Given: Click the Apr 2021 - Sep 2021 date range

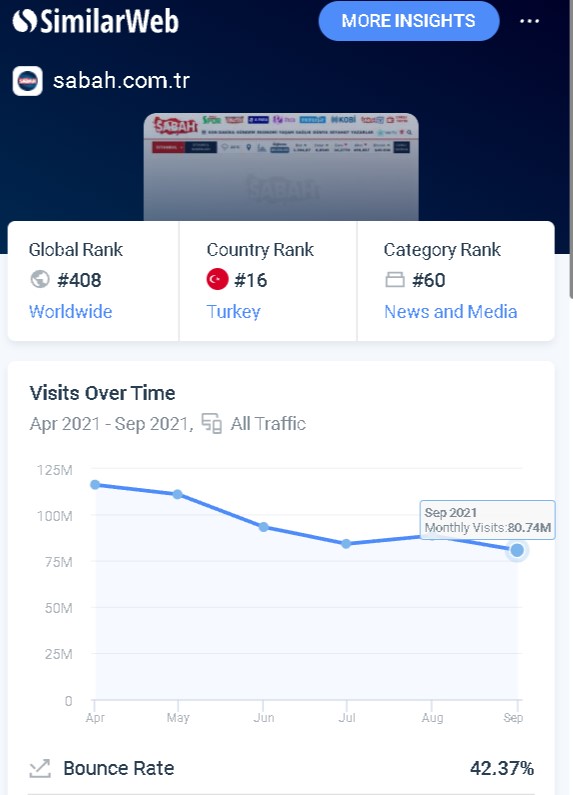Looking at the screenshot, I should [x=111, y=423].
